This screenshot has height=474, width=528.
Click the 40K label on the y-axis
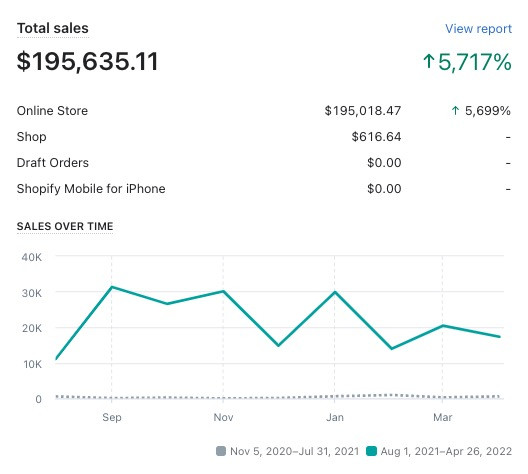(32, 258)
